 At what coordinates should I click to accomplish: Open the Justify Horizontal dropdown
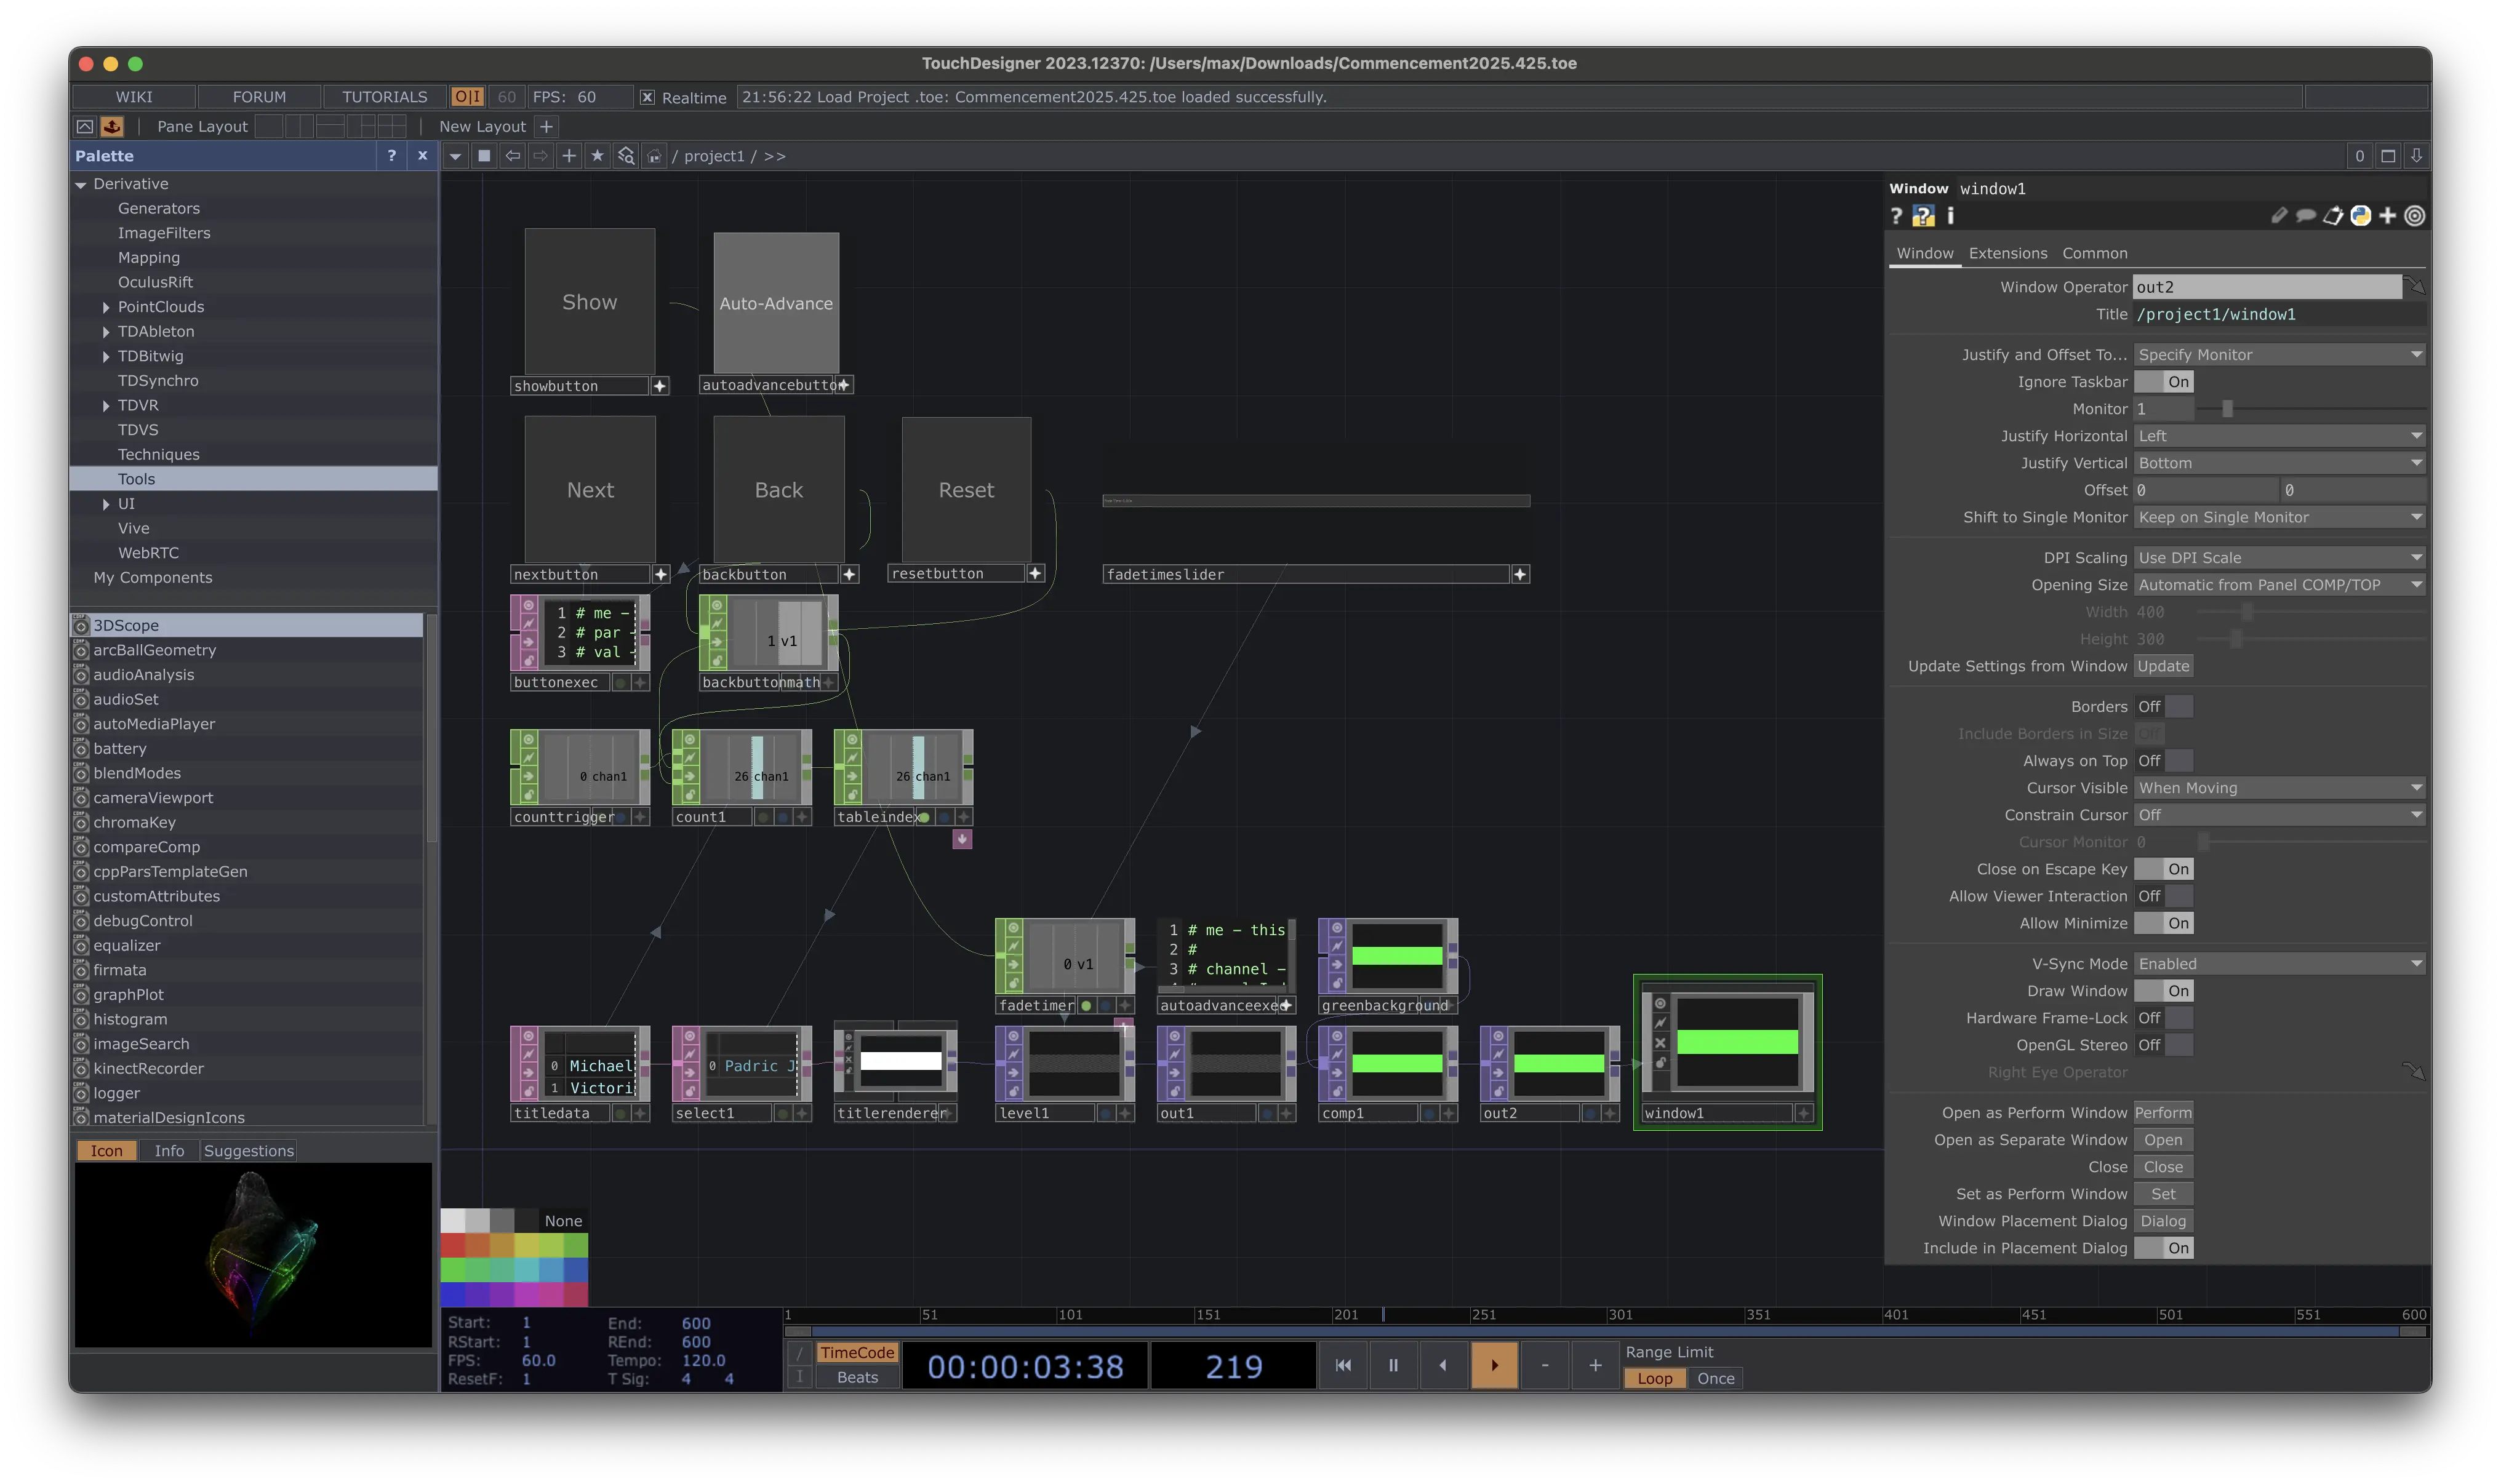pyautogui.click(x=2279, y=436)
